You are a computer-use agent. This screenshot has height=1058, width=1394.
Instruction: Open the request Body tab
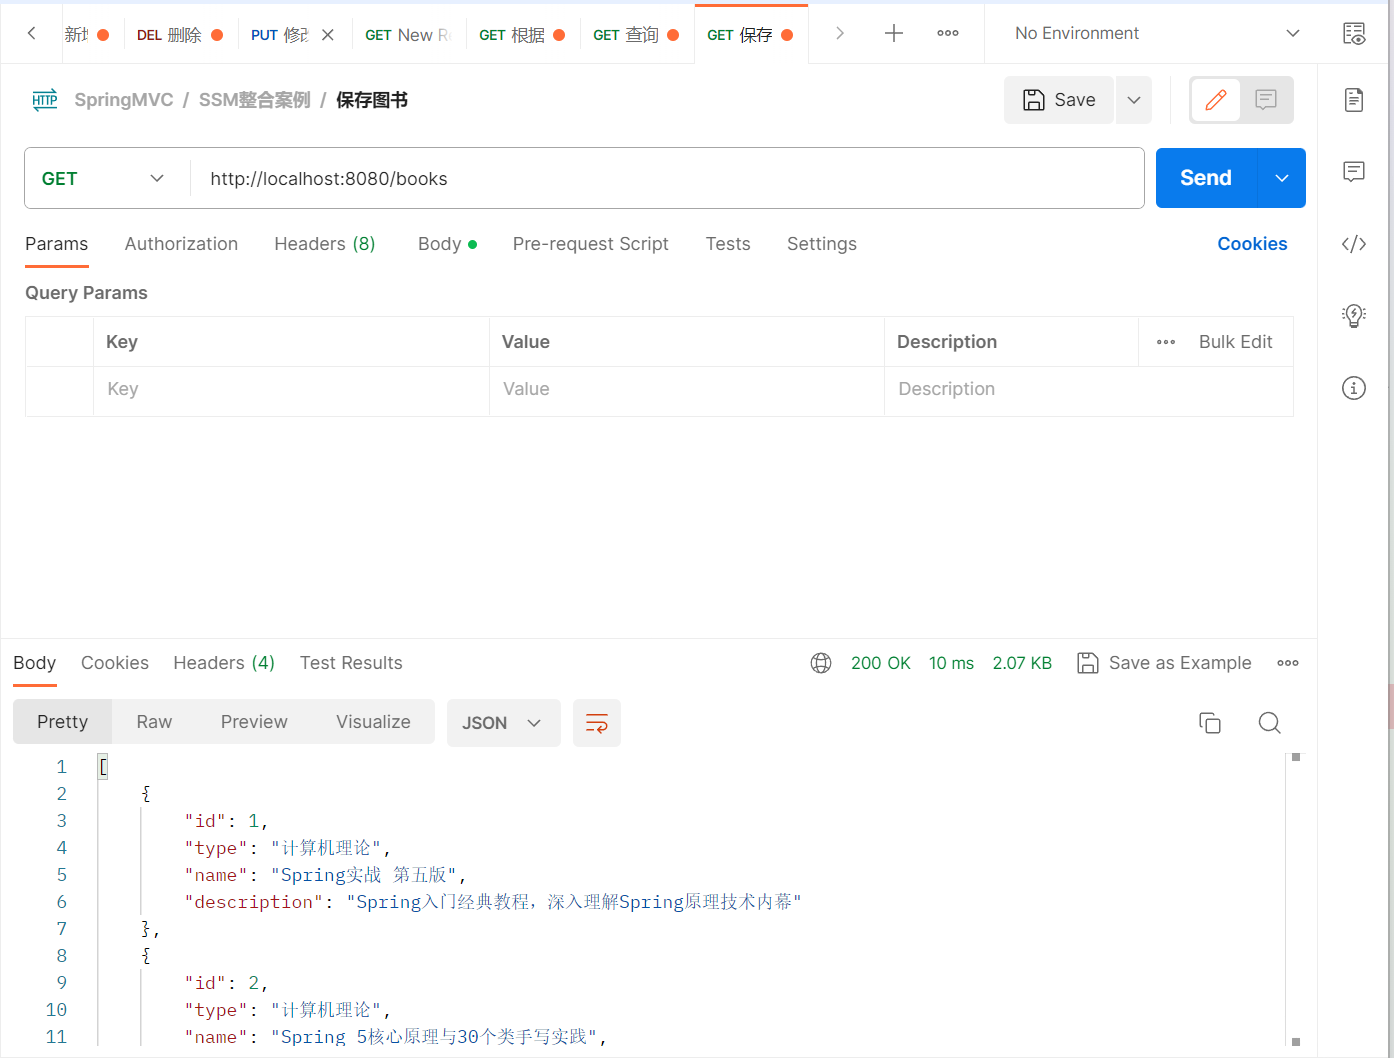point(447,244)
